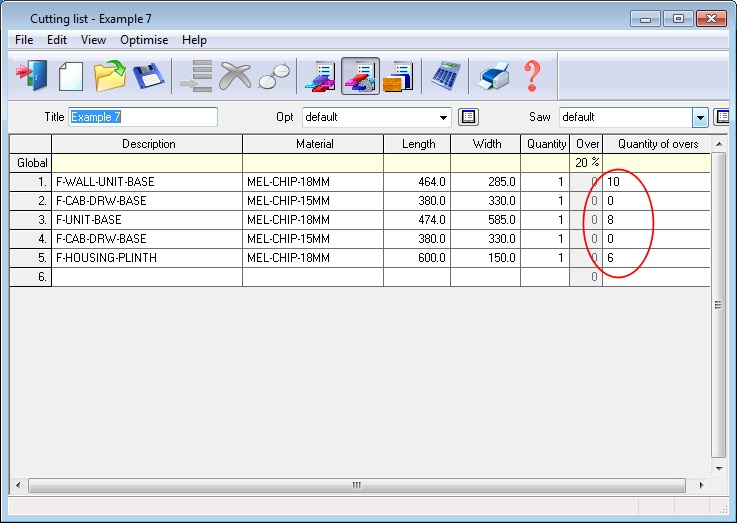The width and height of the screenshot is (737, 523).
Task: Click the part list icon with coloured boards
Action: pyautogui.click(x=321, y=76)
